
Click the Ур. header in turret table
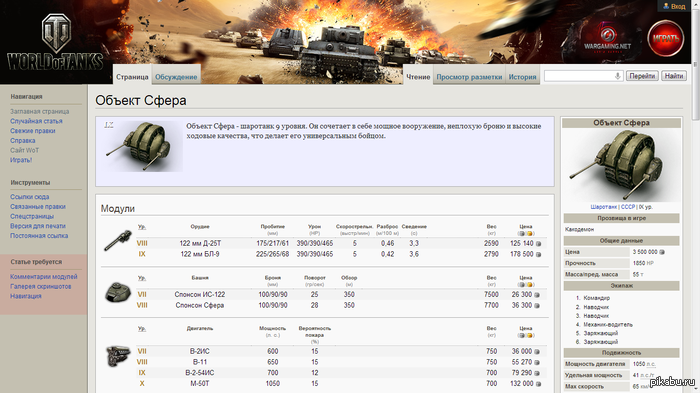tap(142, 278)
